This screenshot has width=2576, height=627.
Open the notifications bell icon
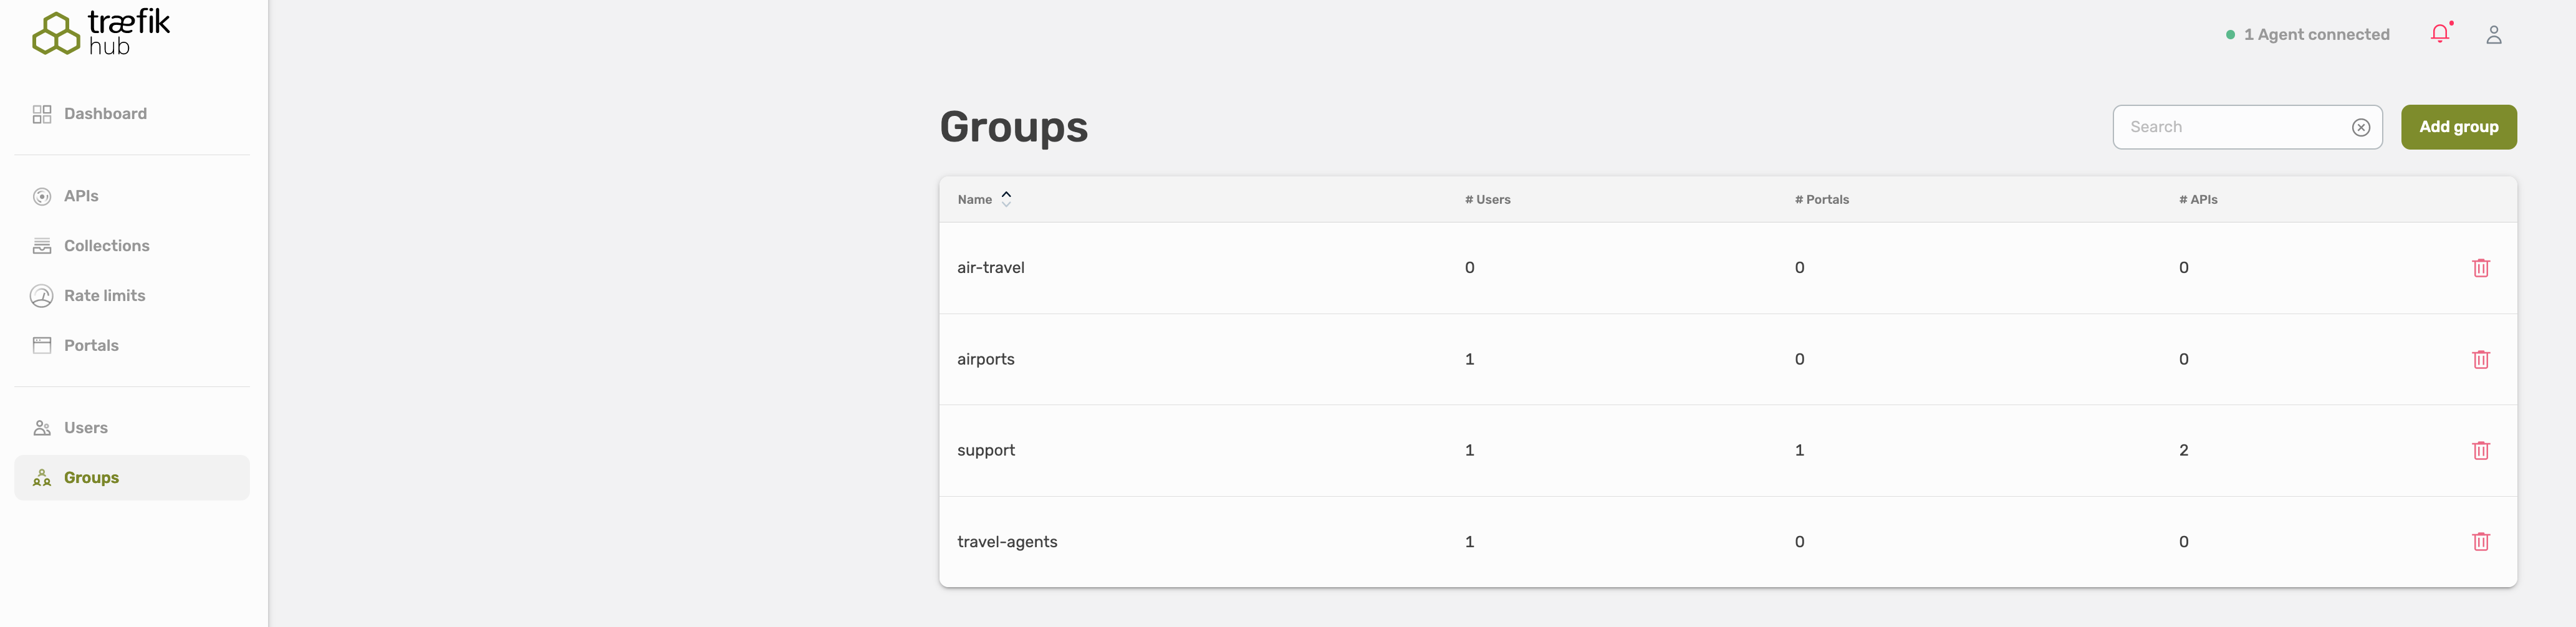click(x=2440, y=33)
